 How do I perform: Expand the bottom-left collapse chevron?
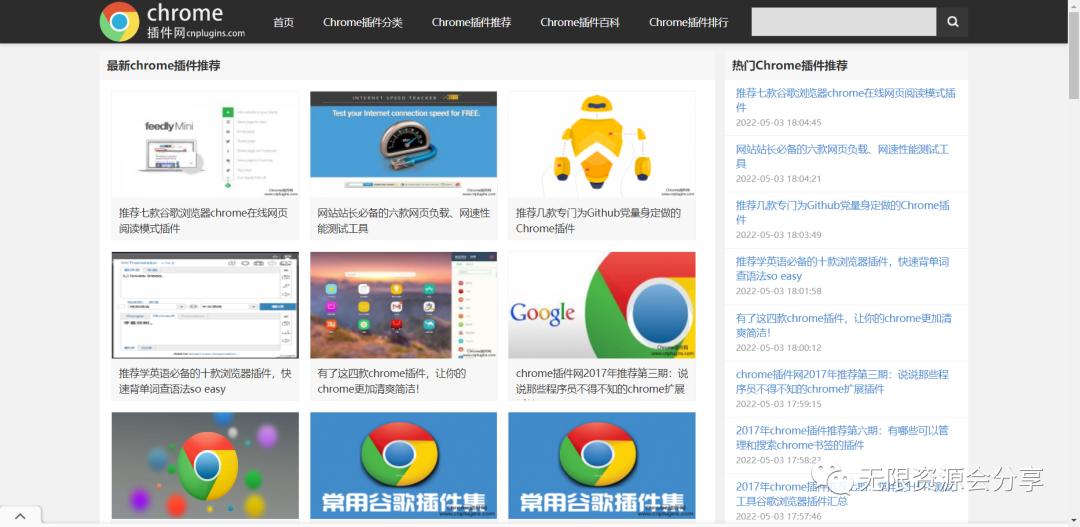click(x=20, y=517)
